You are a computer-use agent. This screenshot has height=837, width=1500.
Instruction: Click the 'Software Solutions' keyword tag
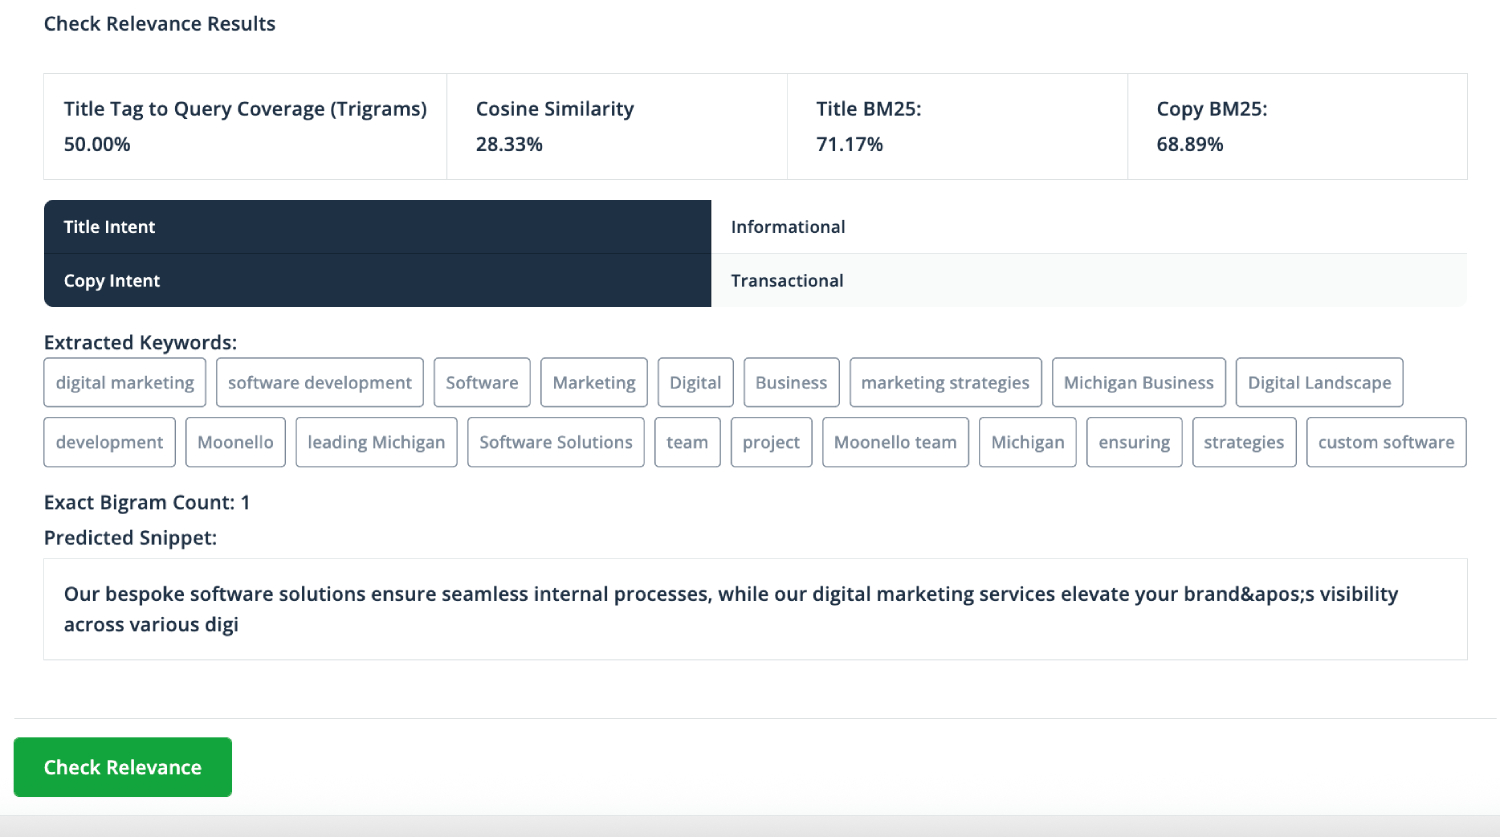coord(555,442)
